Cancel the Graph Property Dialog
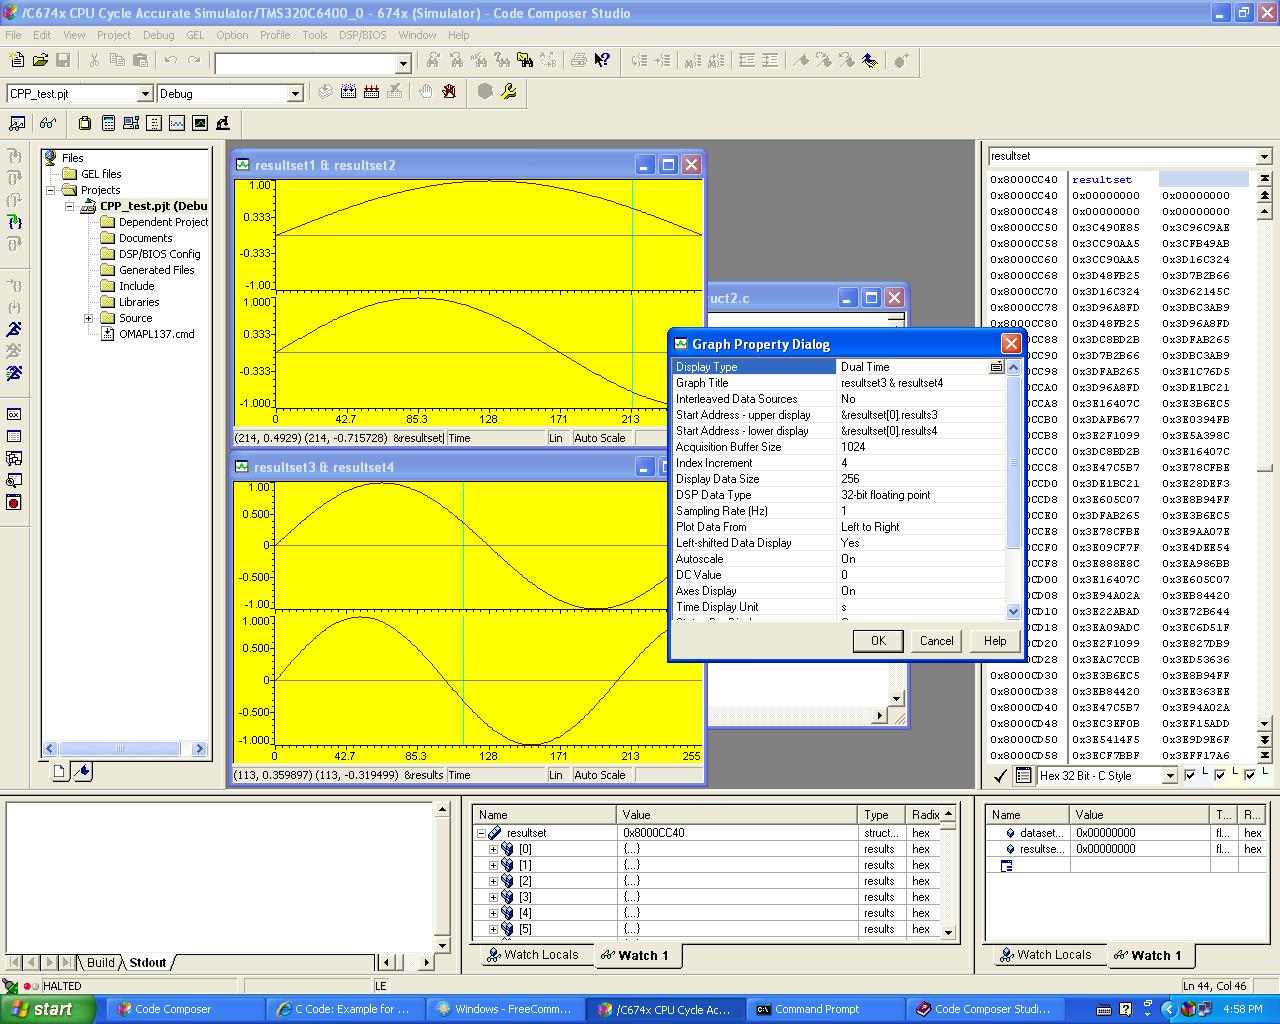This screenshot has width=1280, height=1024. tap(935, 640)
